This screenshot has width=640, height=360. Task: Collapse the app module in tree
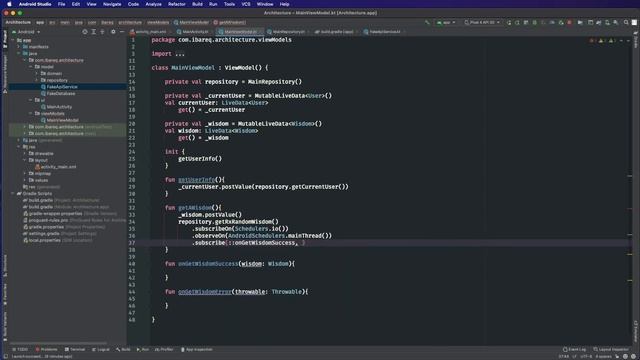pos(13,40)
